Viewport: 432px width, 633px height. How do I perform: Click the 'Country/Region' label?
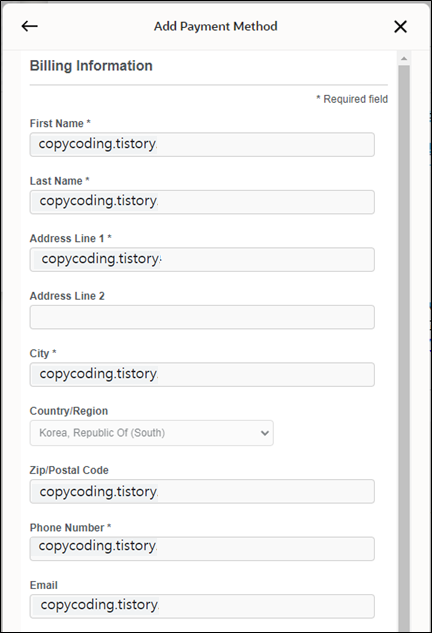point(69,411)
